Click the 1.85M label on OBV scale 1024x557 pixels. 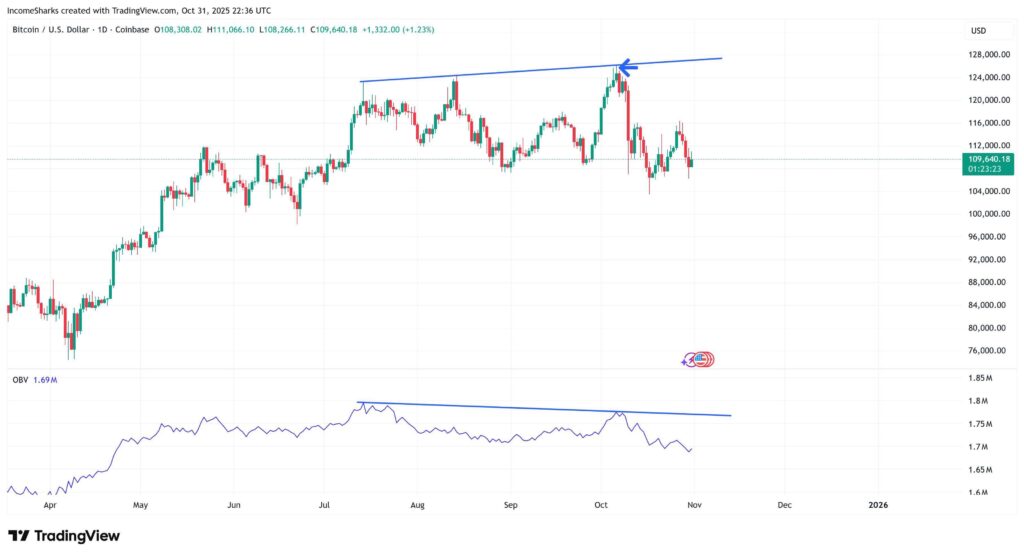coord(980,378)
